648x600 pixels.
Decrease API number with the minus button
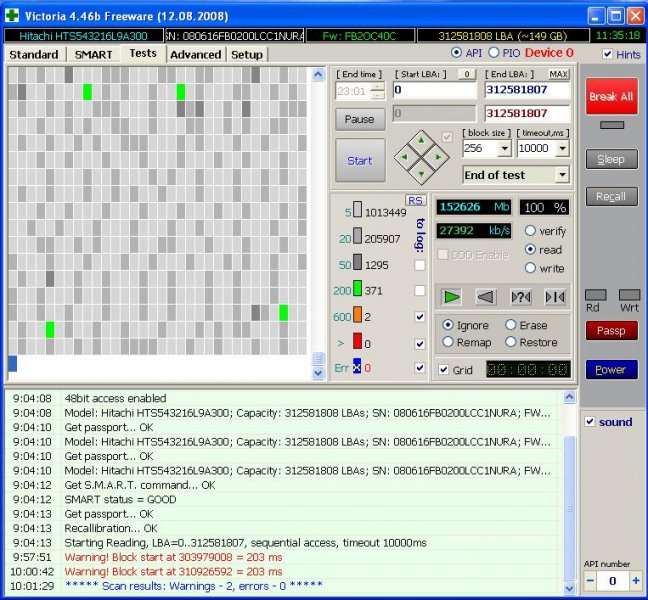coord(590,581)
